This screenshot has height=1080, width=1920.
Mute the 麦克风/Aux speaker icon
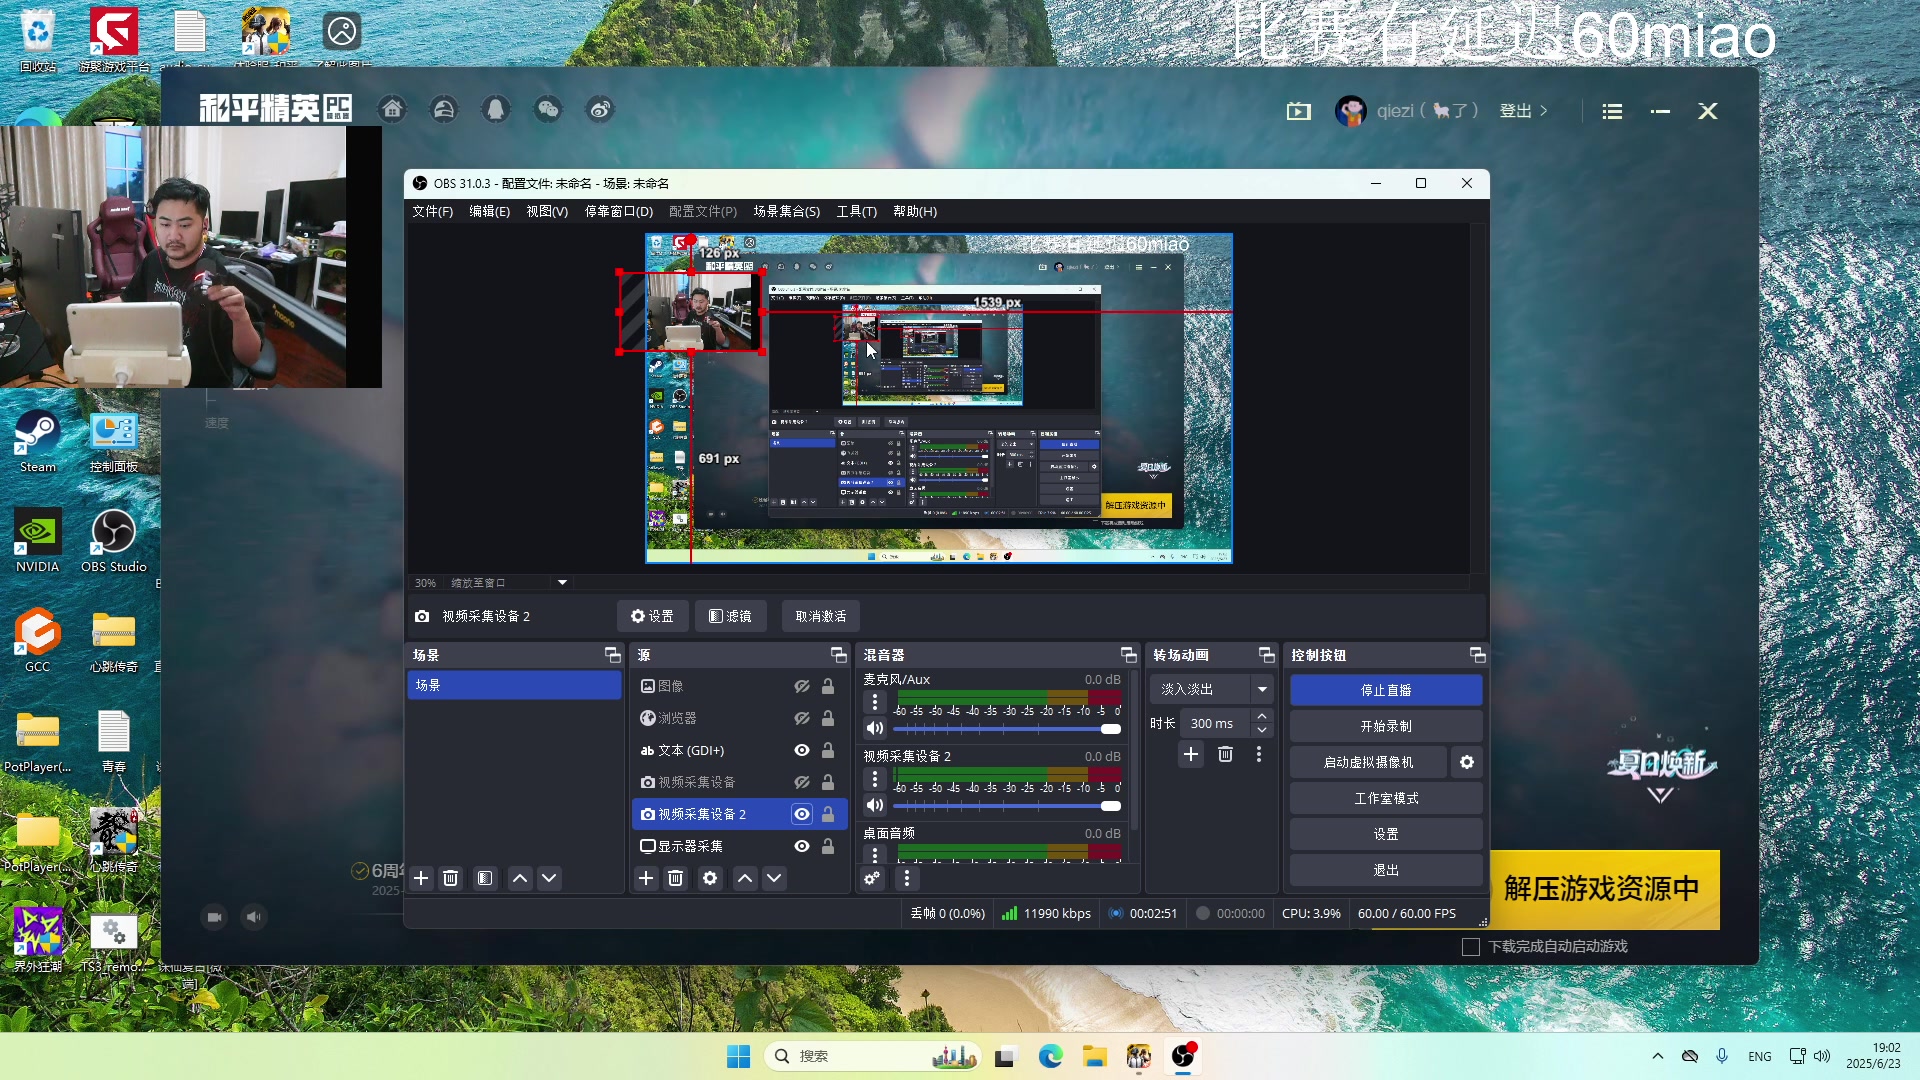(x=875, y=728)
